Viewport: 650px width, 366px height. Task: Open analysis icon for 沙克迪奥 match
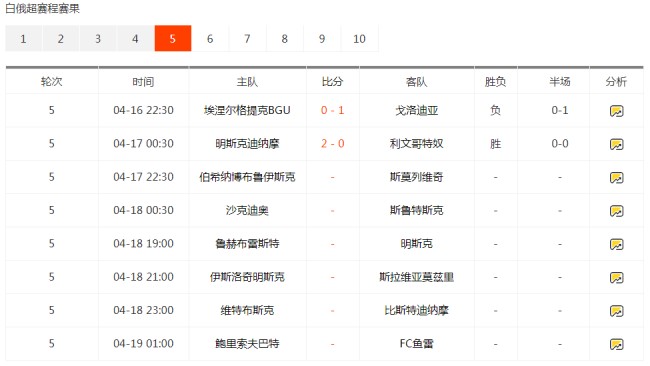click(x=616, y=211)
